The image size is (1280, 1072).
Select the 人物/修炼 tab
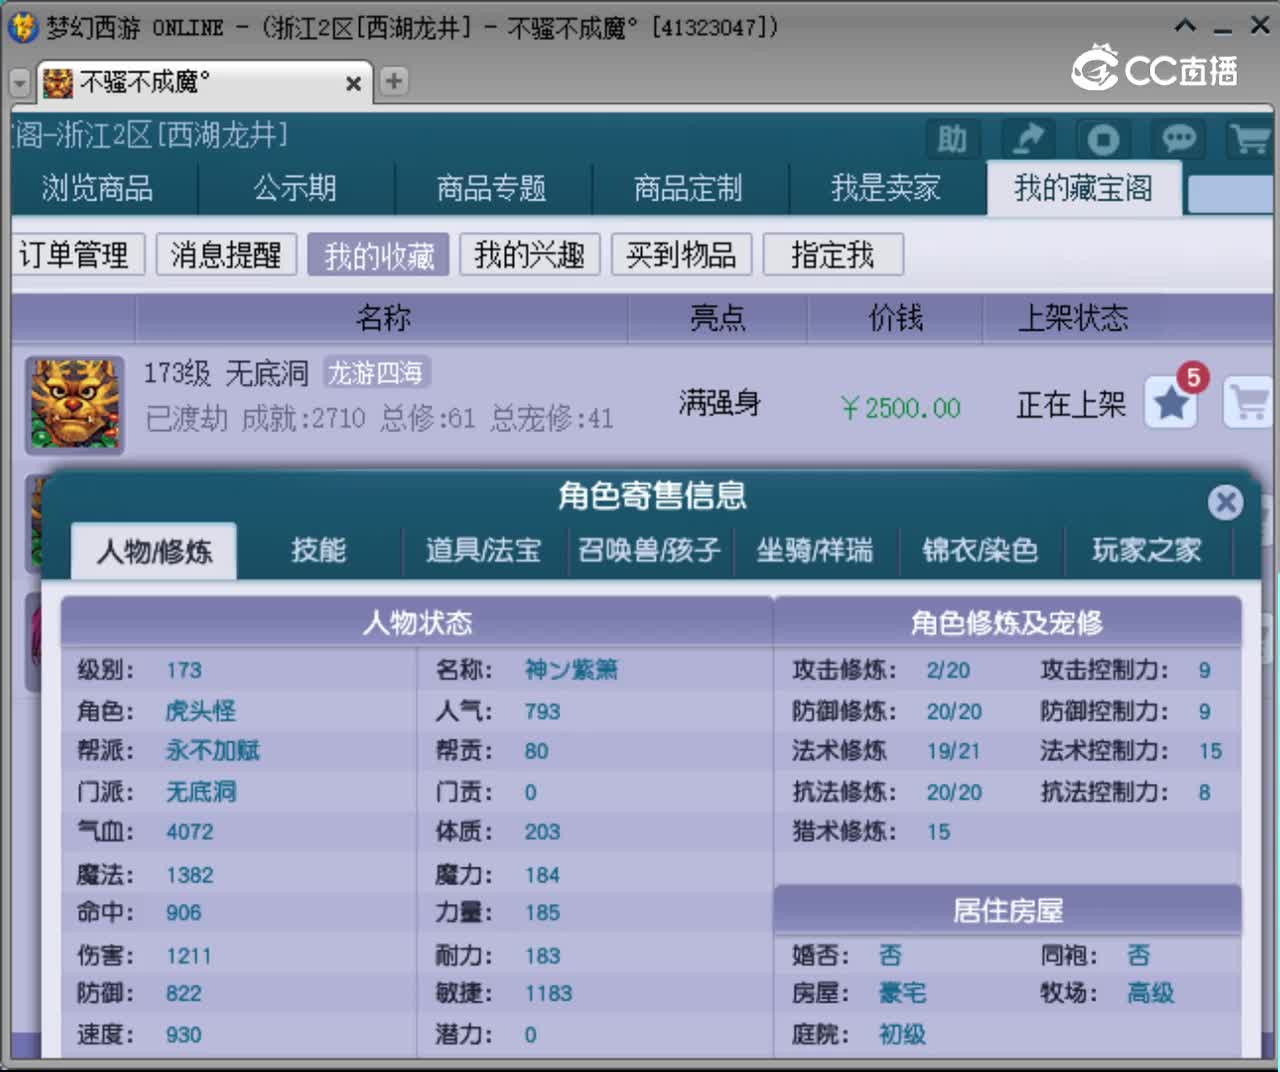(154, 551)
